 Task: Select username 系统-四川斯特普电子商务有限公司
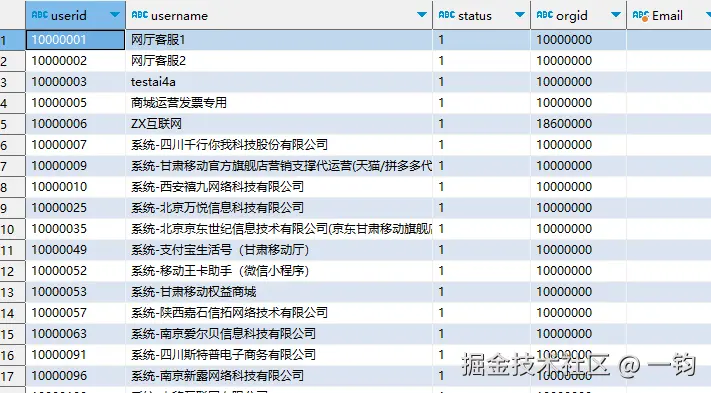279,355
